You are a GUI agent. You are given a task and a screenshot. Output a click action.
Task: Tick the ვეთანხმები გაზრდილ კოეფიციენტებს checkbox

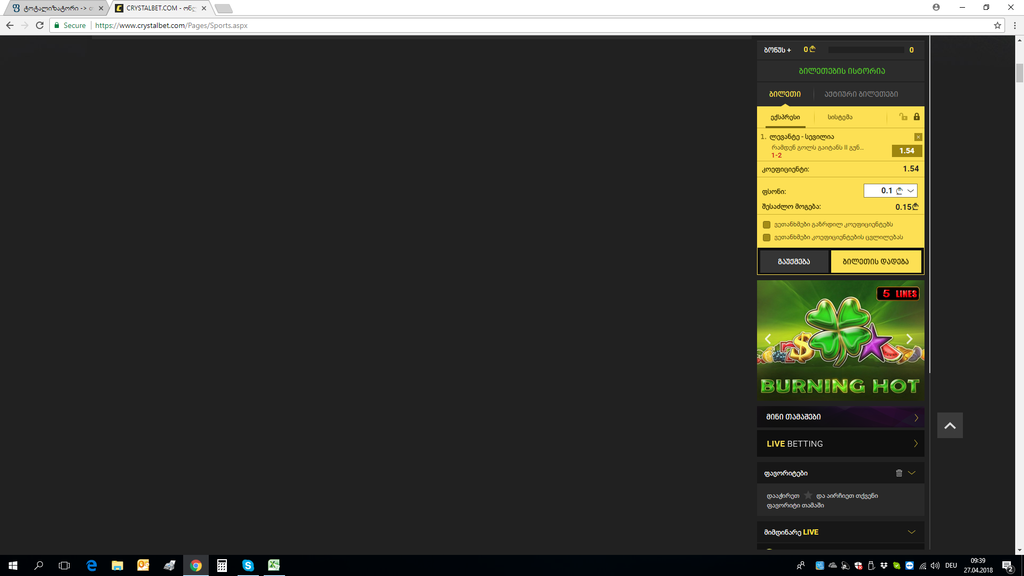point(767,225)
